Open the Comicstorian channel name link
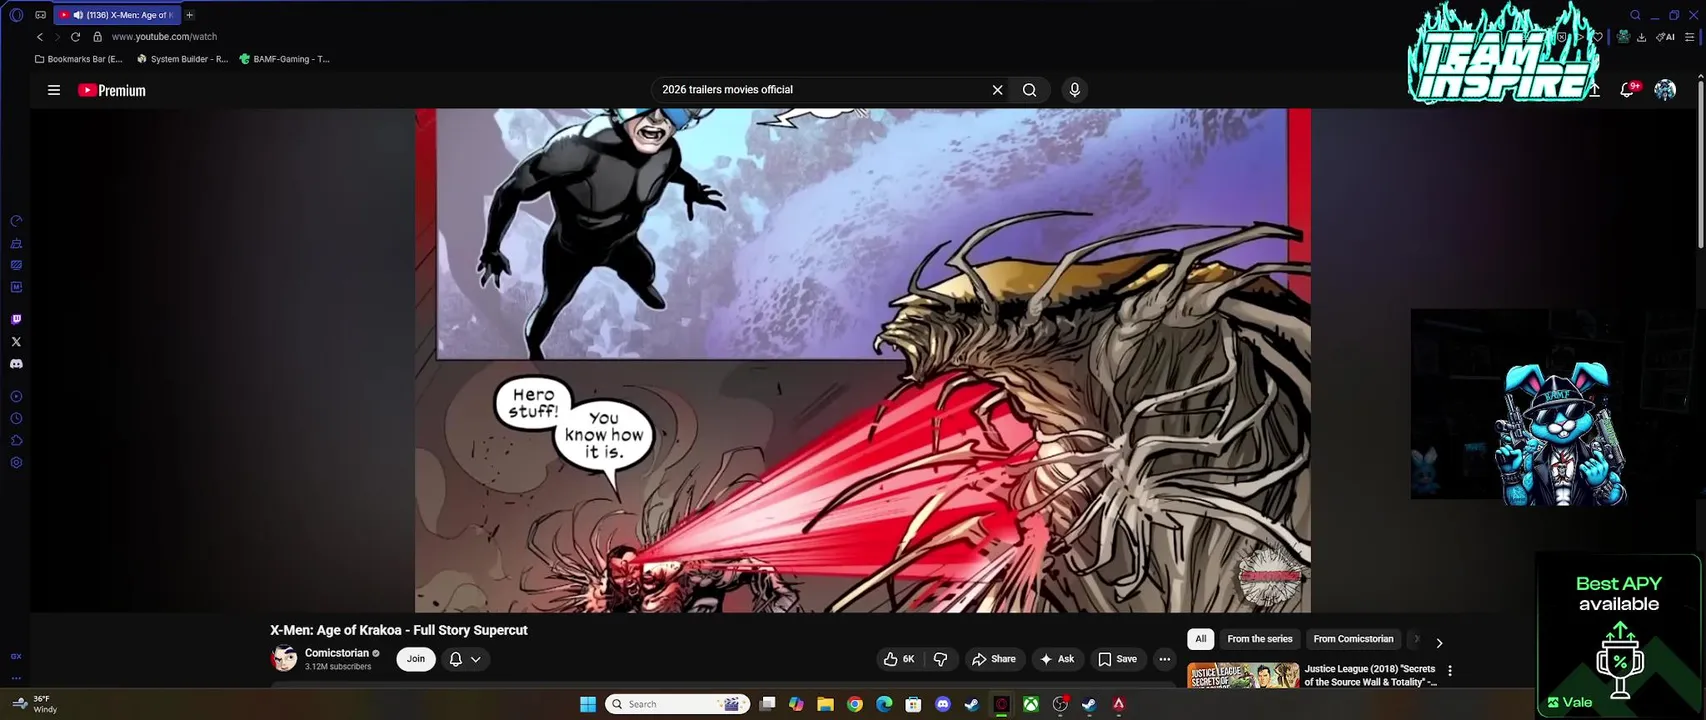 tap(337, 653)
